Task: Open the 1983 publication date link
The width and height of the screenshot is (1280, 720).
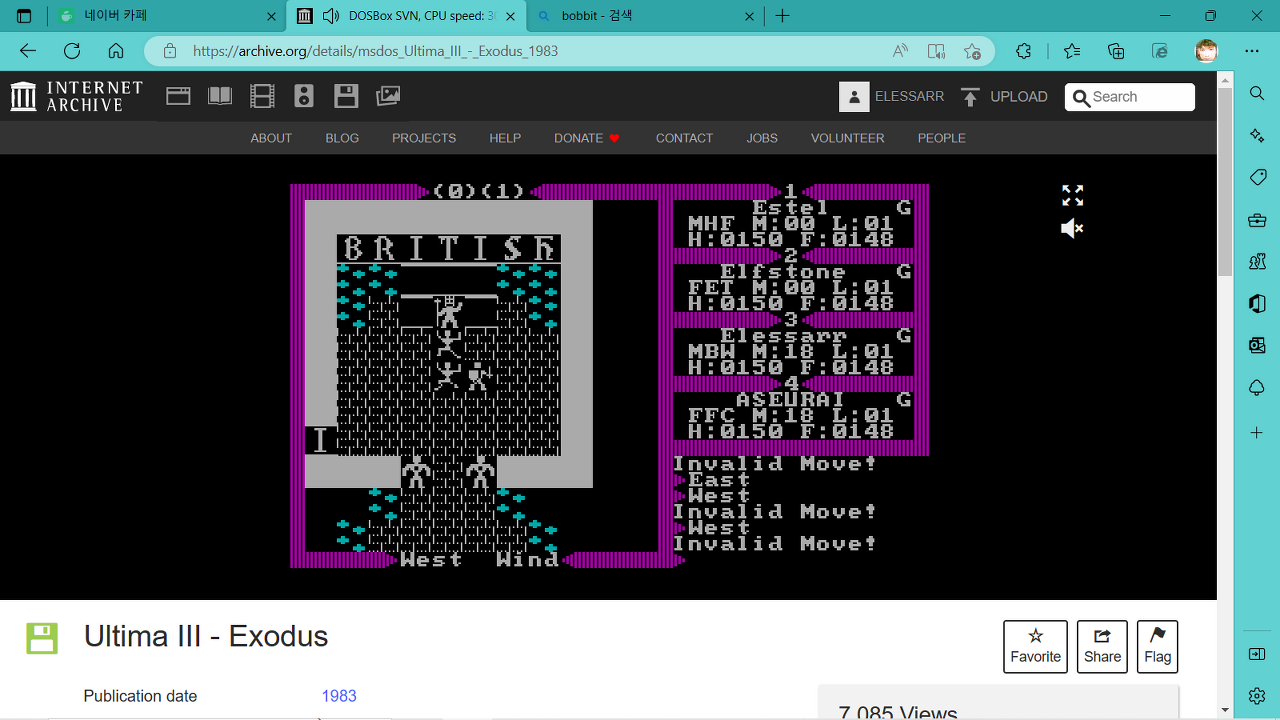Action: pyautogui.click(x=339, y=696)
